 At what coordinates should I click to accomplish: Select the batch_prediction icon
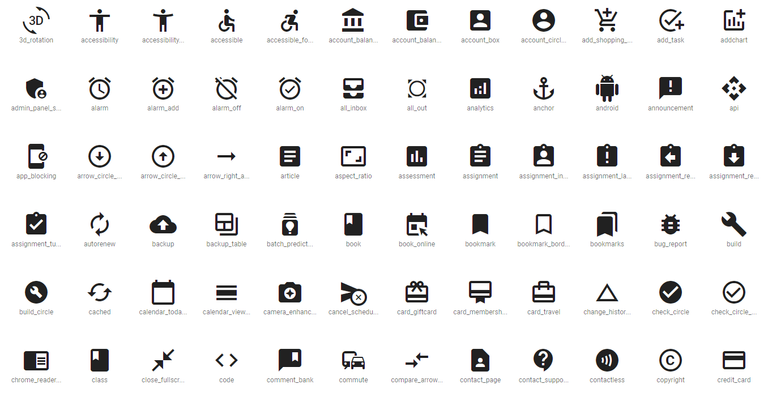(x=290, y=224)
